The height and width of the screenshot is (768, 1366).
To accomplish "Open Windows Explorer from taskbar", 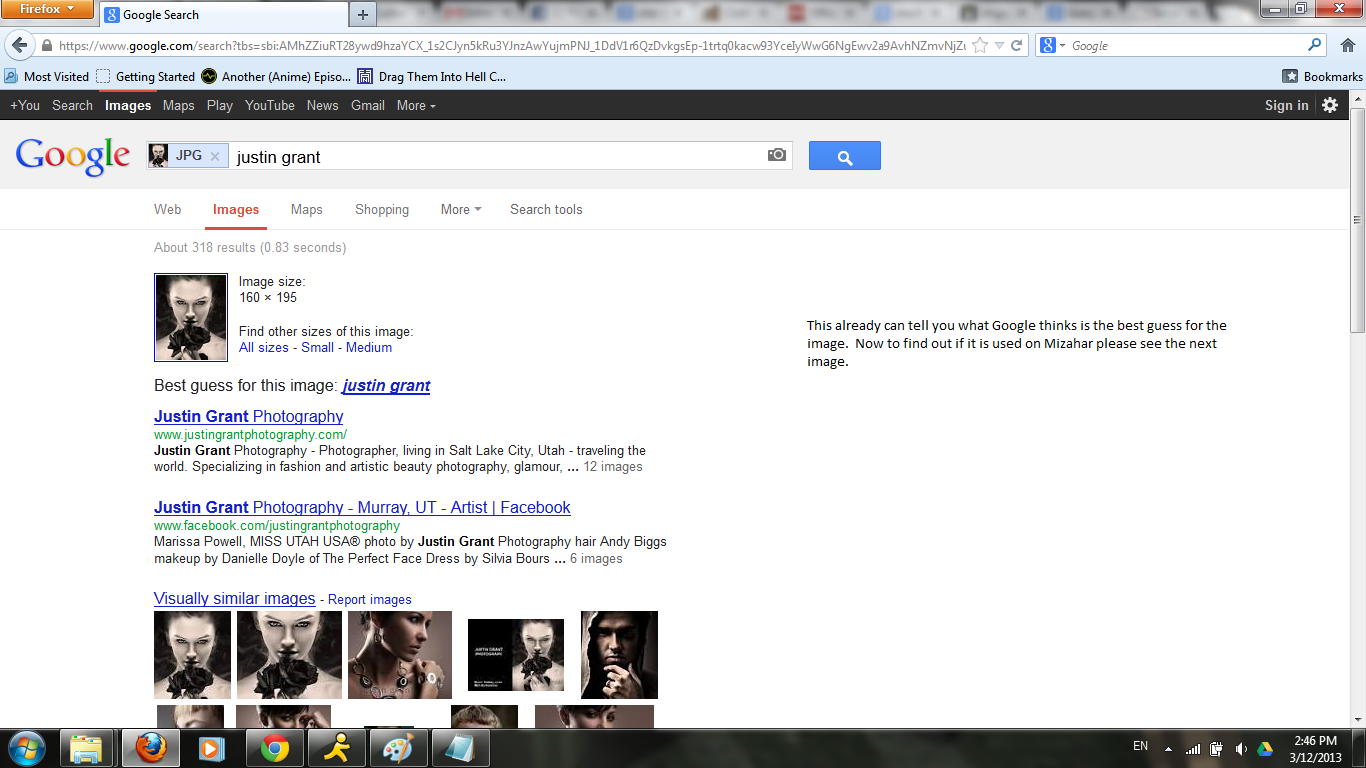I will pyautogui.click(x=87, y=748).
